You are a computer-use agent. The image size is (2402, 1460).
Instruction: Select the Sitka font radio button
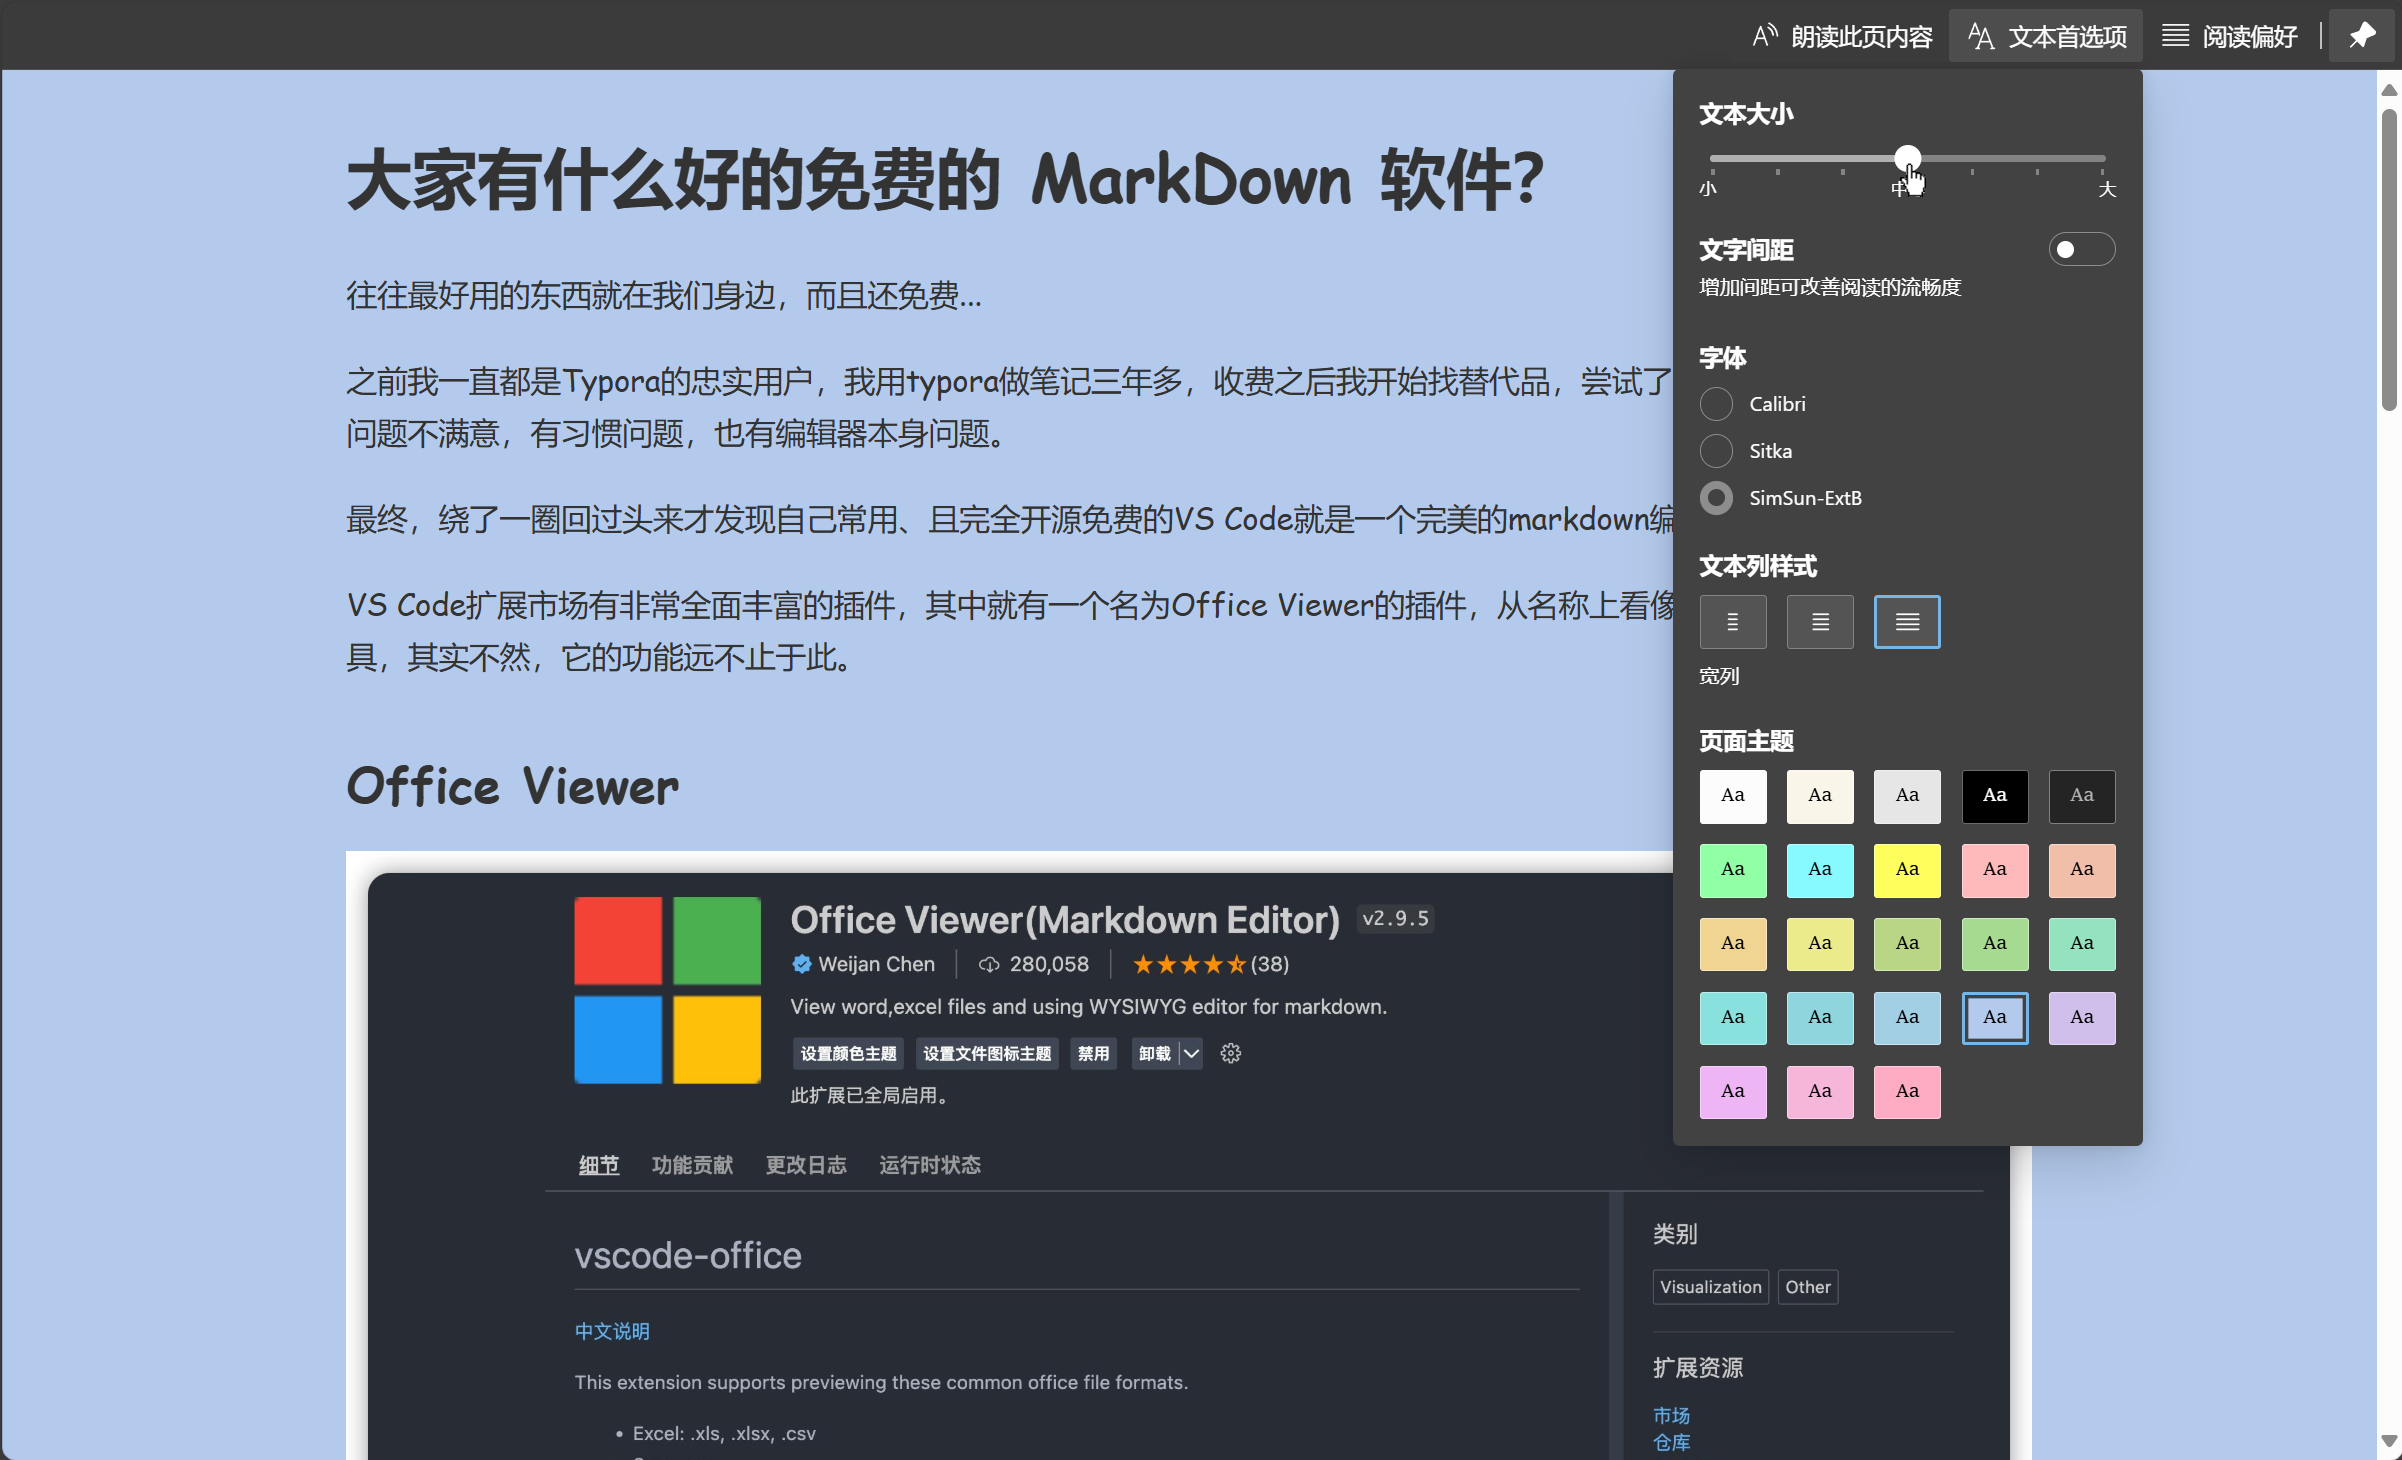click(1716, 451)
